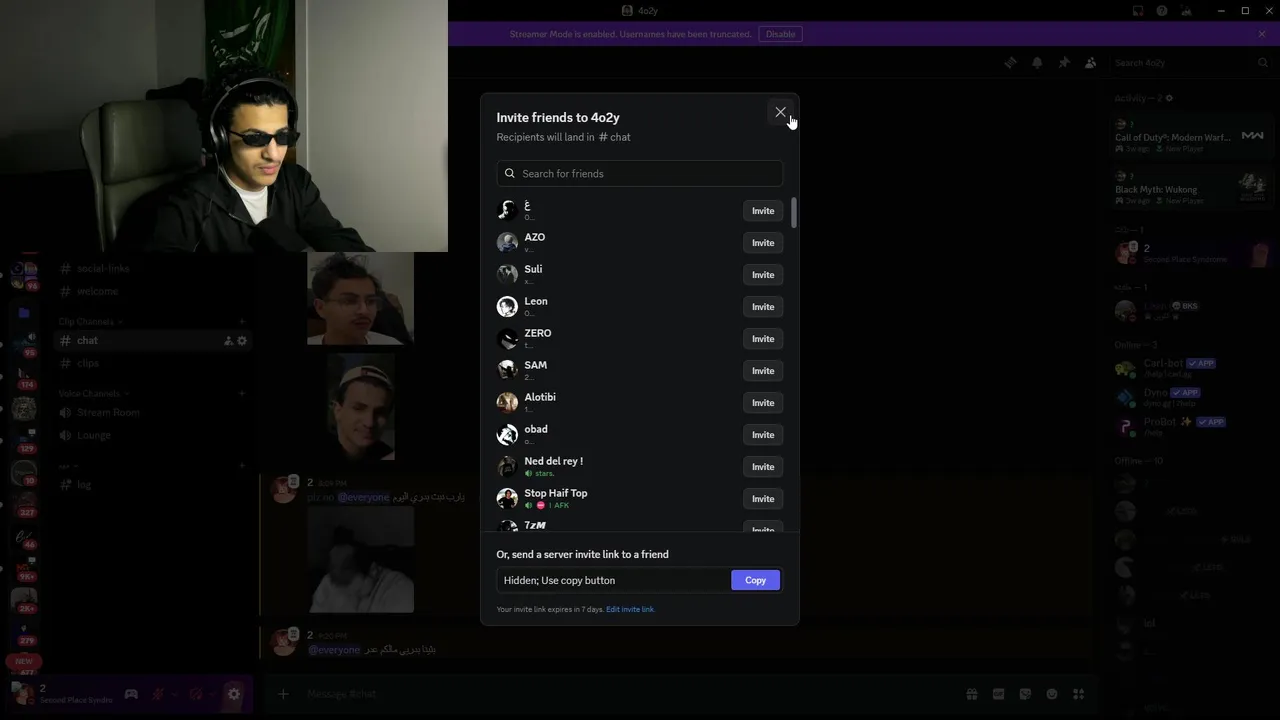Click the NEW unread indicator in the server list
Image resolution: width=1280 pixels, height=720 pixels.
(x=24, y=661)
